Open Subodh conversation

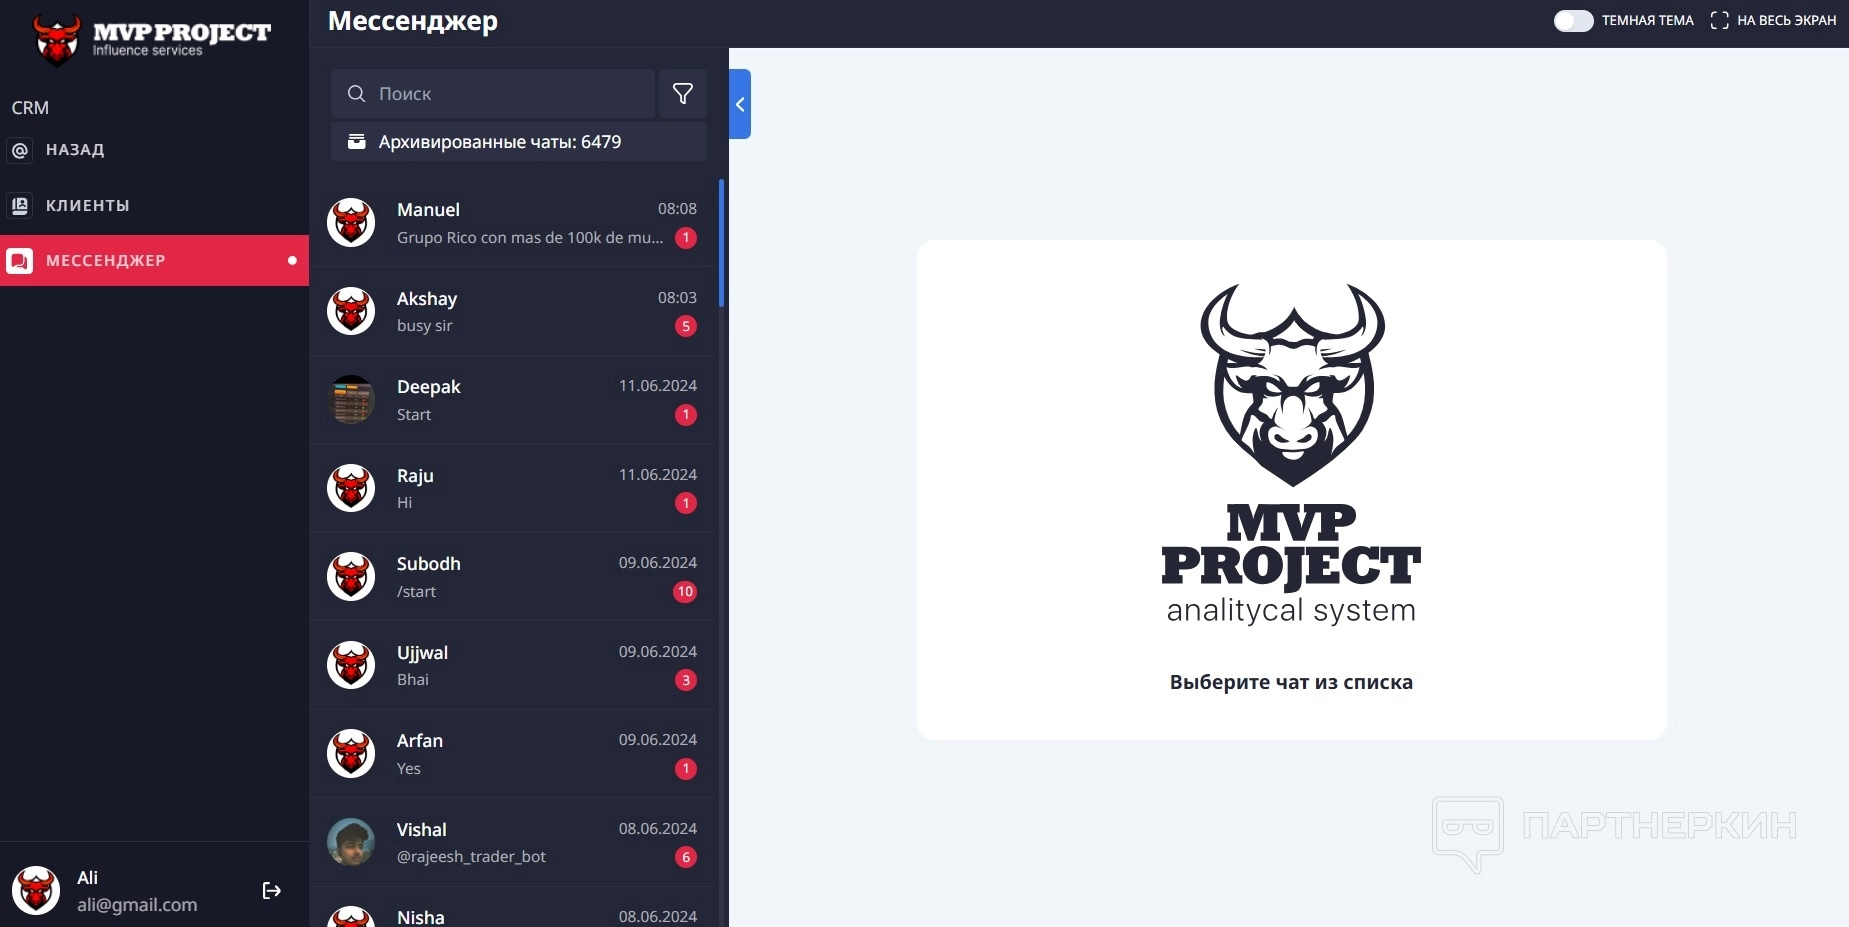point(514,577)
